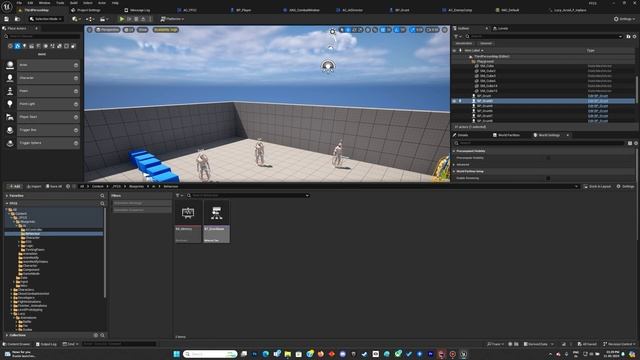
Task: Open the File menu
Action: click(x=19, y=3)
